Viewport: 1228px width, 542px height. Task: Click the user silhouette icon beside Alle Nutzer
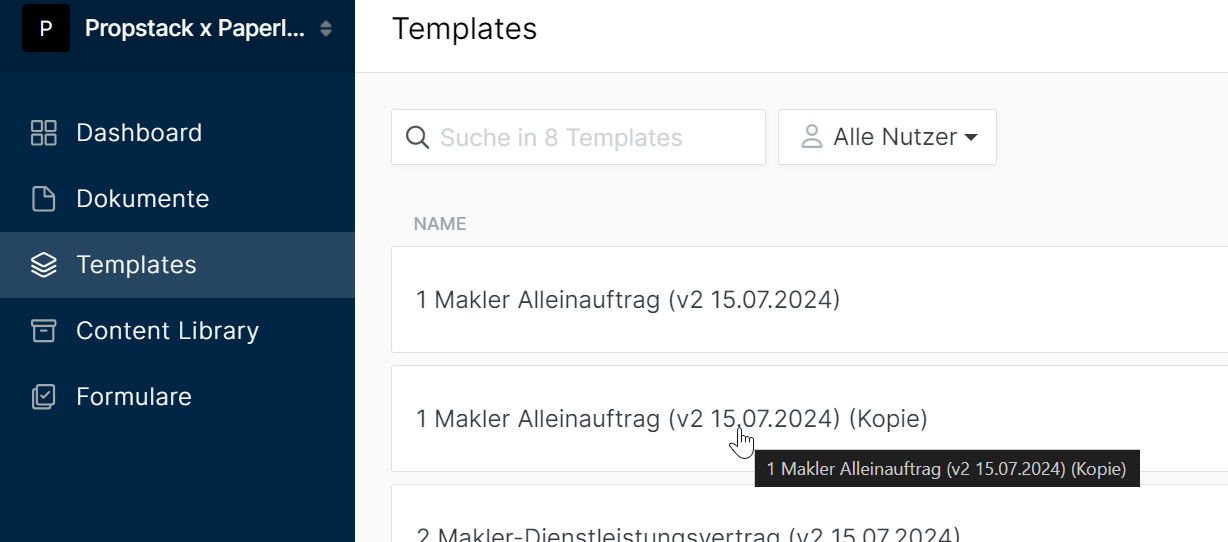pos(812,137)
